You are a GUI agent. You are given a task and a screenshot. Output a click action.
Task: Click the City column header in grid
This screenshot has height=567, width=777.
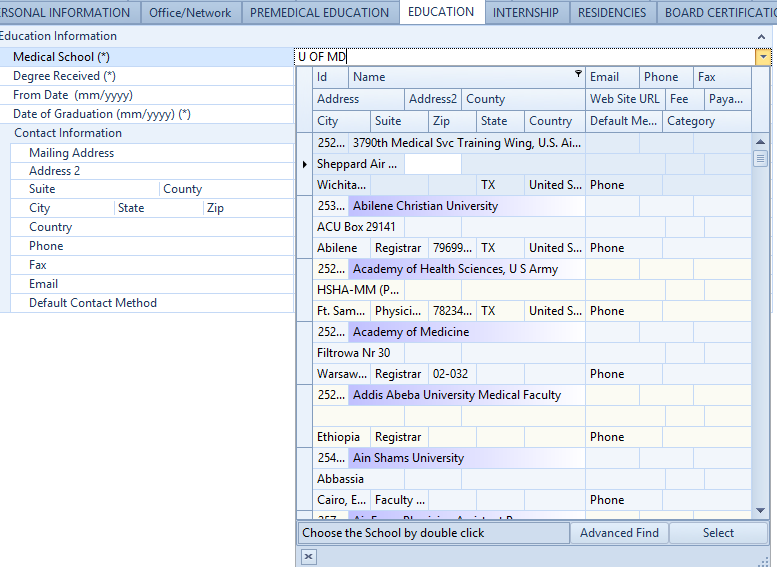341,121
